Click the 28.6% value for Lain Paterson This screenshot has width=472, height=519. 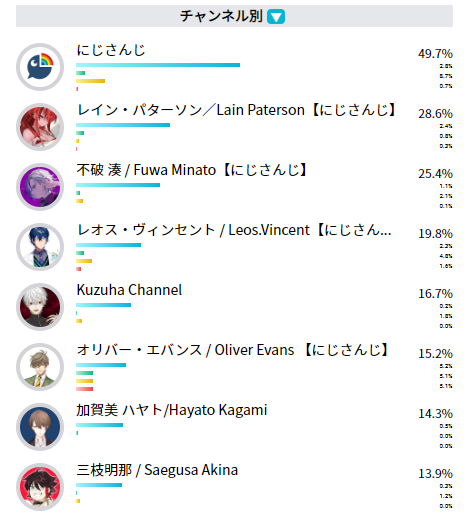pos(435,114)
